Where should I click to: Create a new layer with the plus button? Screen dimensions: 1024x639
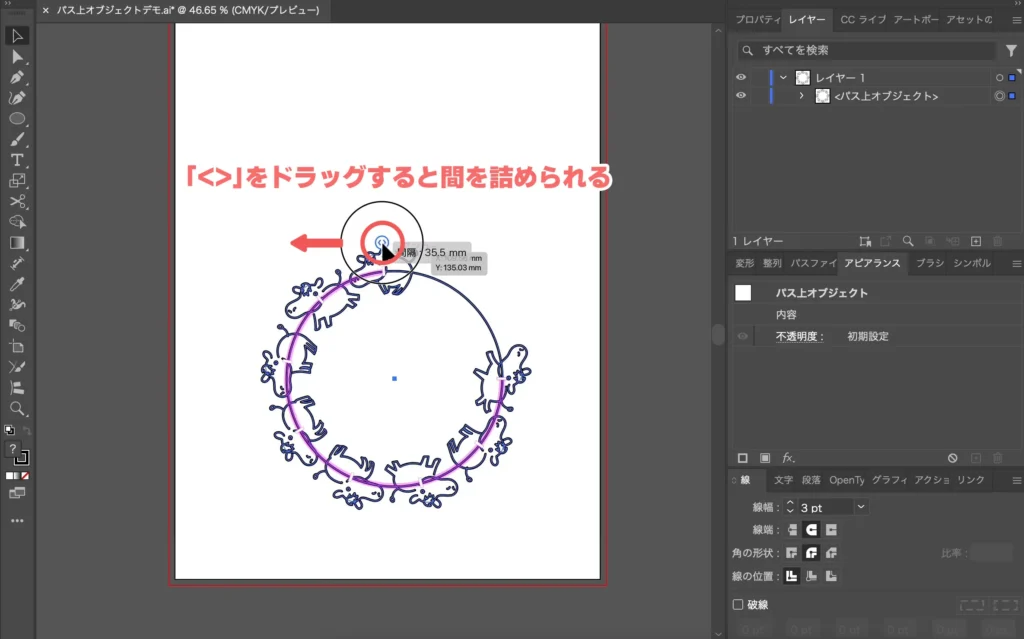pos(975,241)
